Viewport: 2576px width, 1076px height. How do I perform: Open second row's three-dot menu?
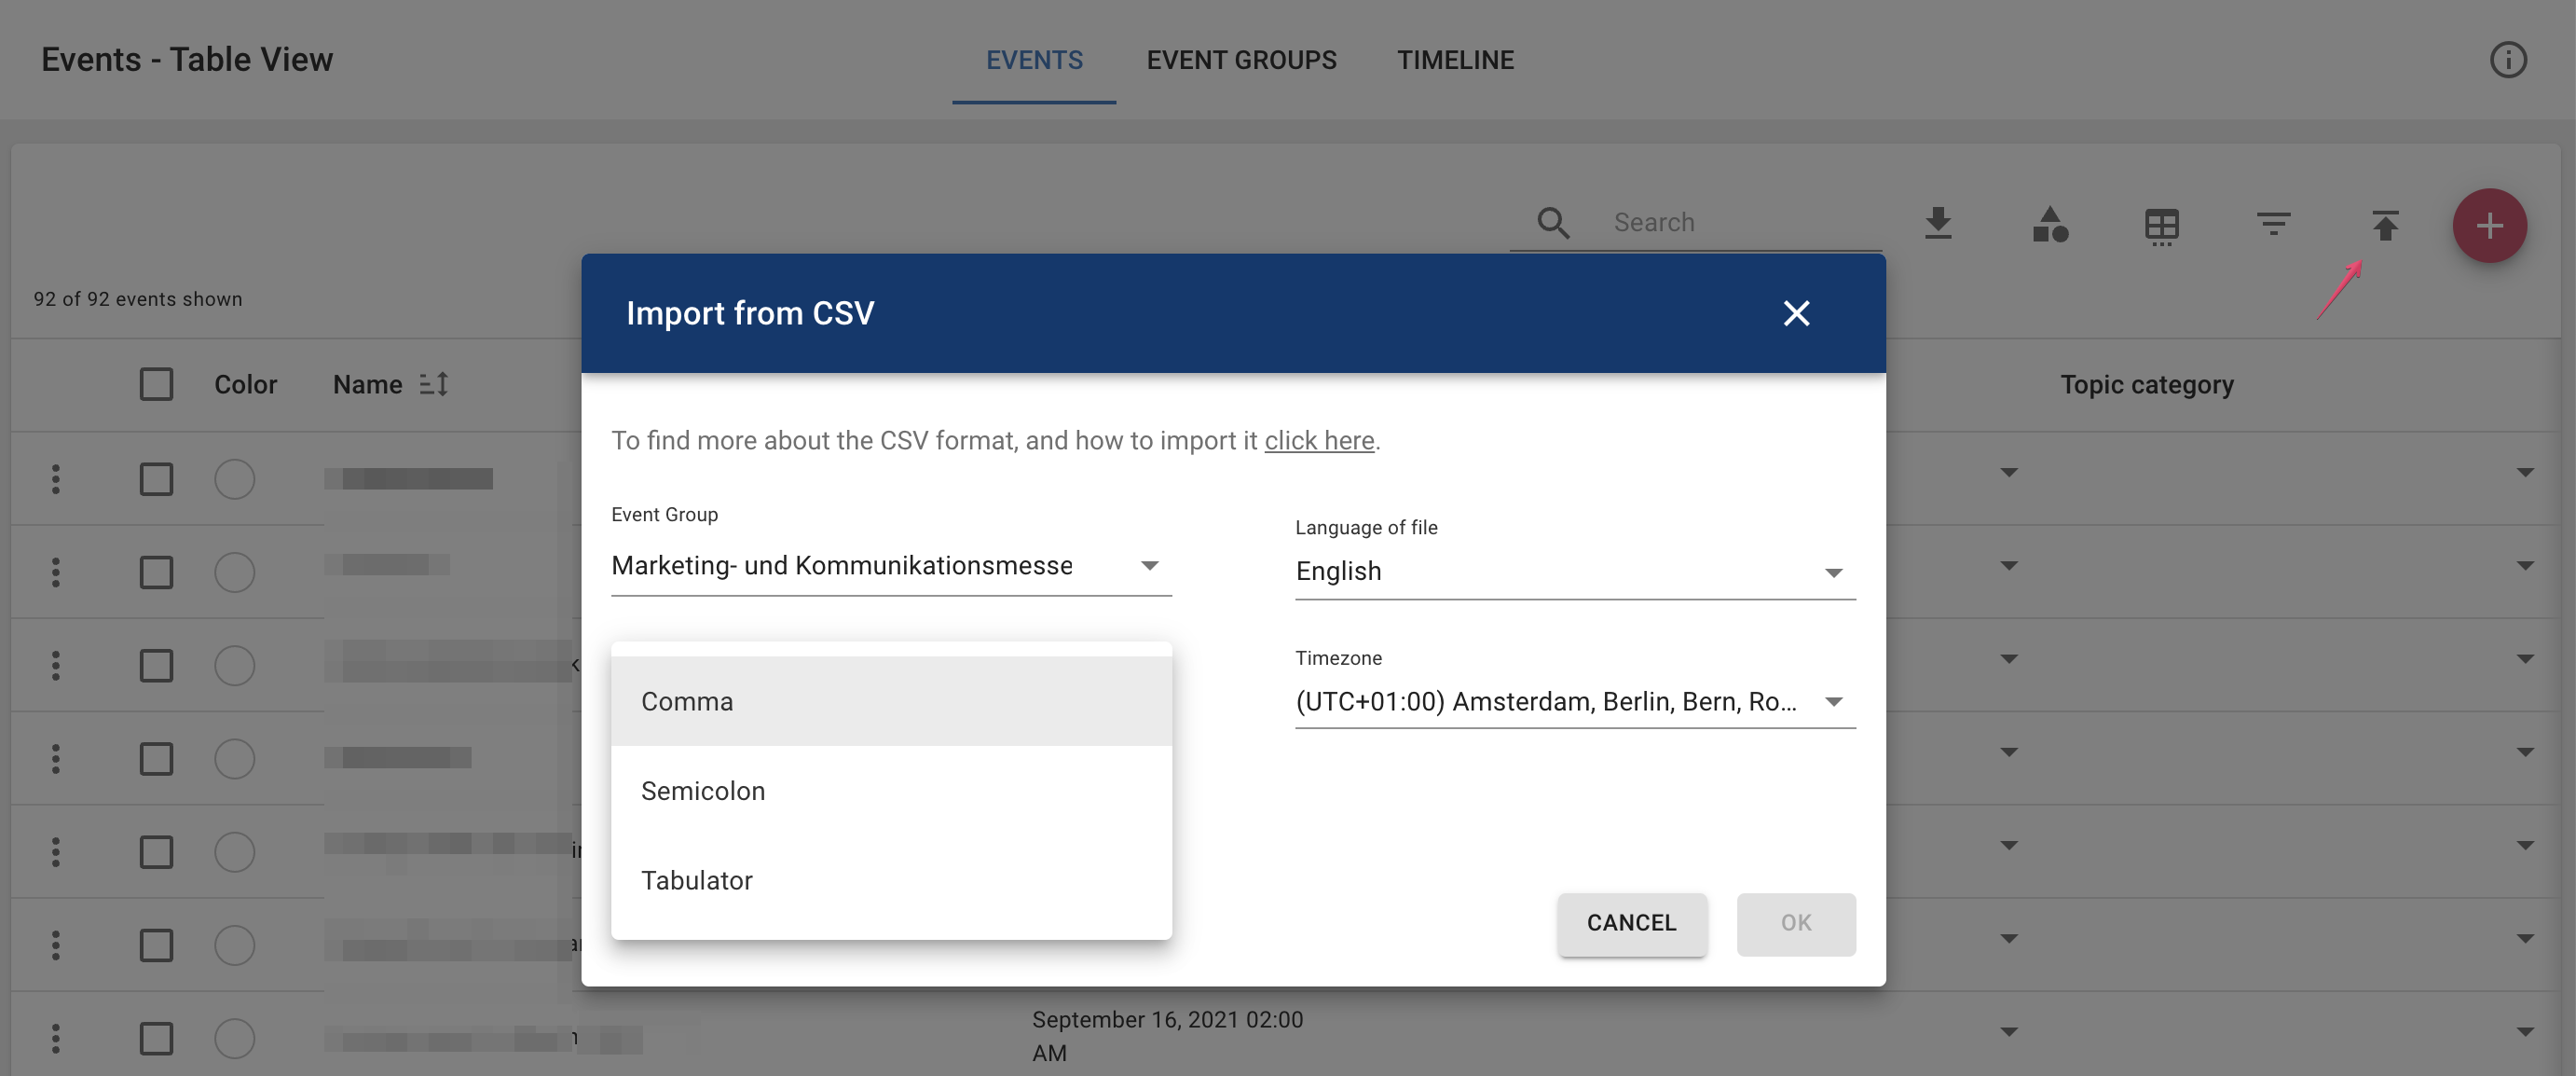[56, 572]
